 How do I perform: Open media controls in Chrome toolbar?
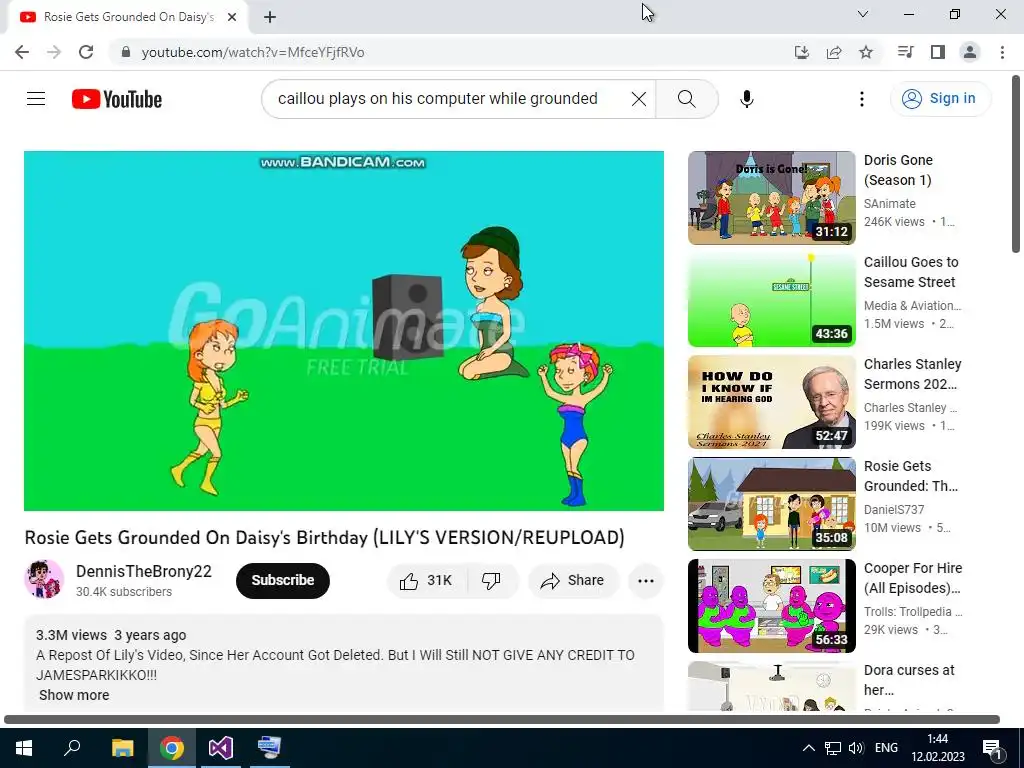point(905,52)
